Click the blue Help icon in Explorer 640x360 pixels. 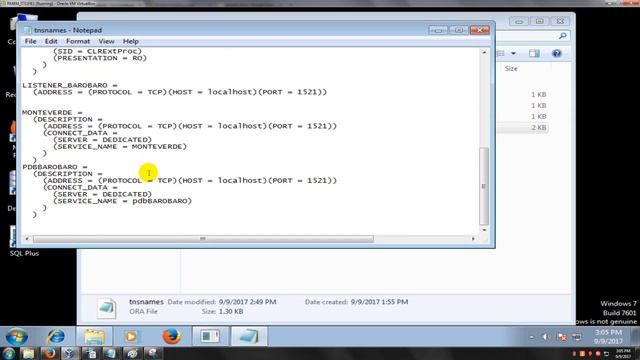click(x=557, y=53)
